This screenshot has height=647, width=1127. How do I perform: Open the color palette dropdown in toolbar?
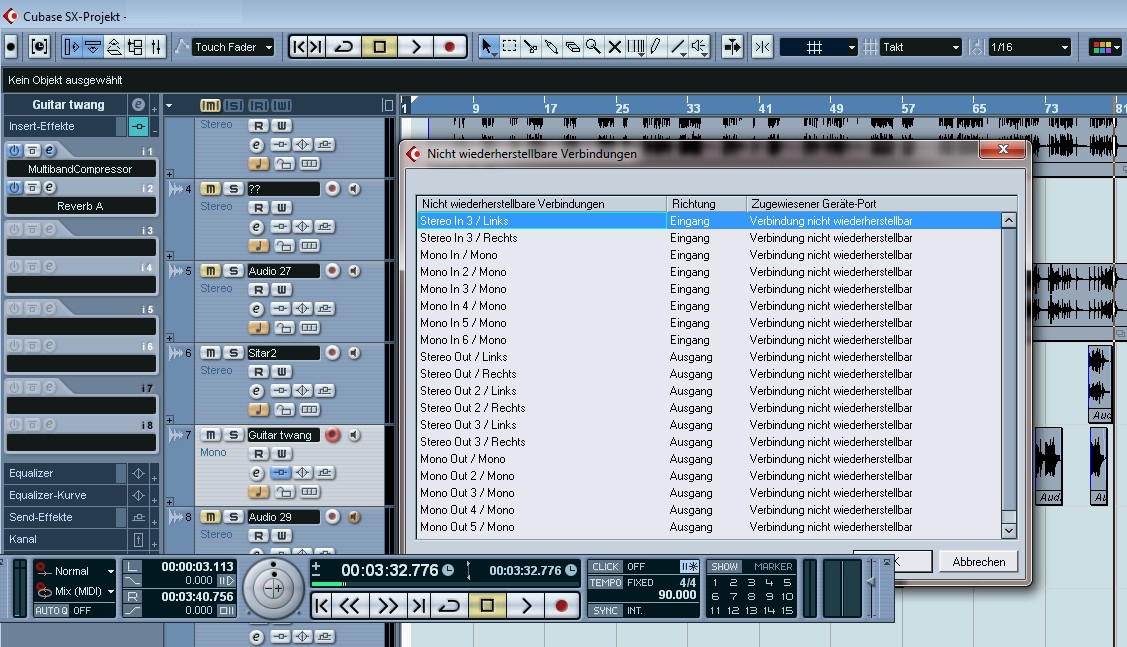tap(1105, 47)
